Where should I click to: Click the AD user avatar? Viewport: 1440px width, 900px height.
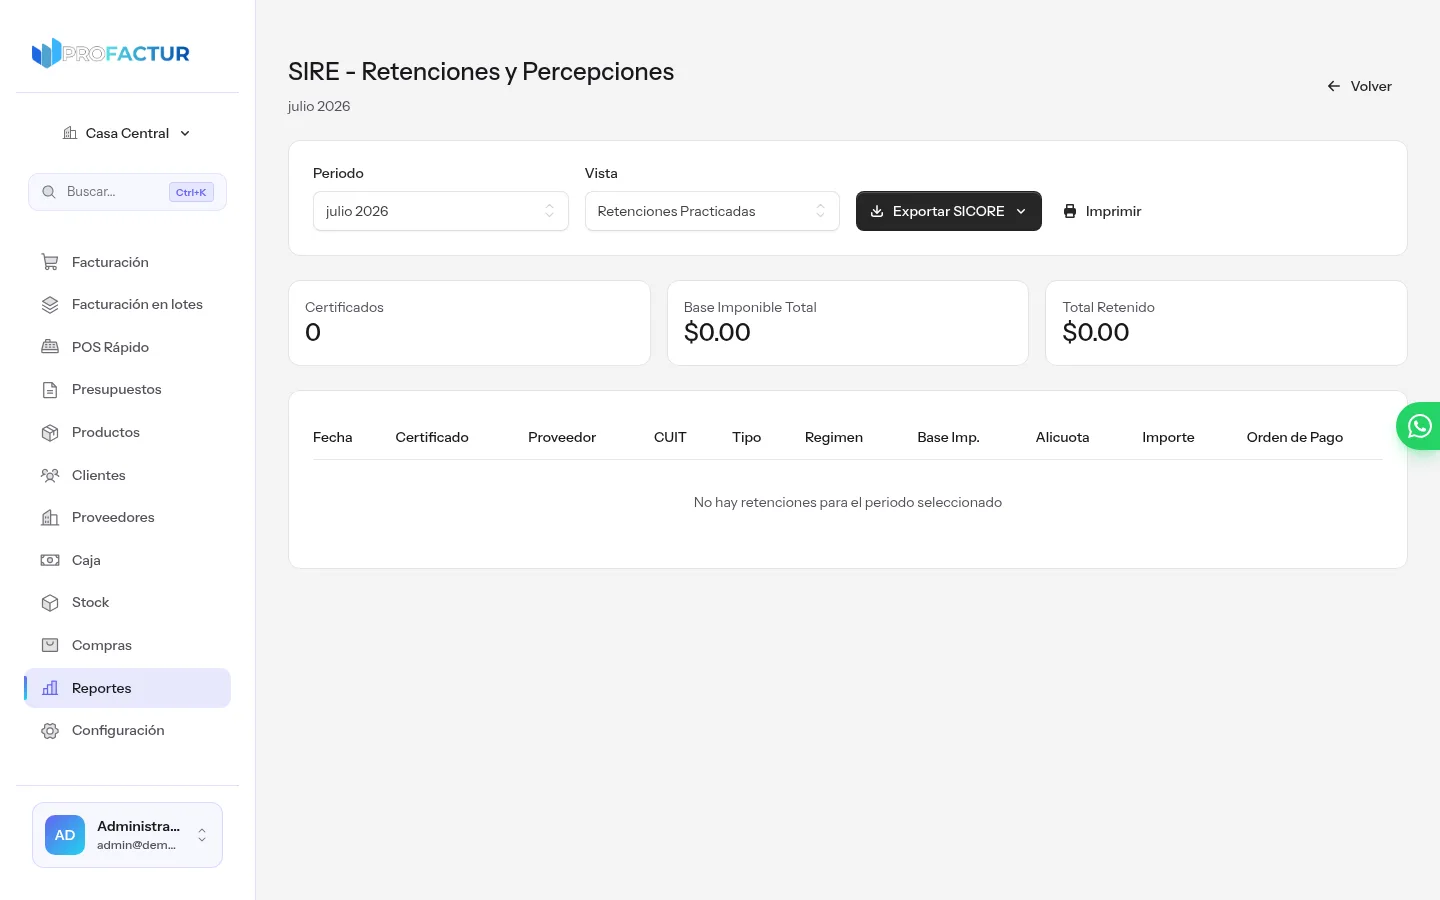65,835
